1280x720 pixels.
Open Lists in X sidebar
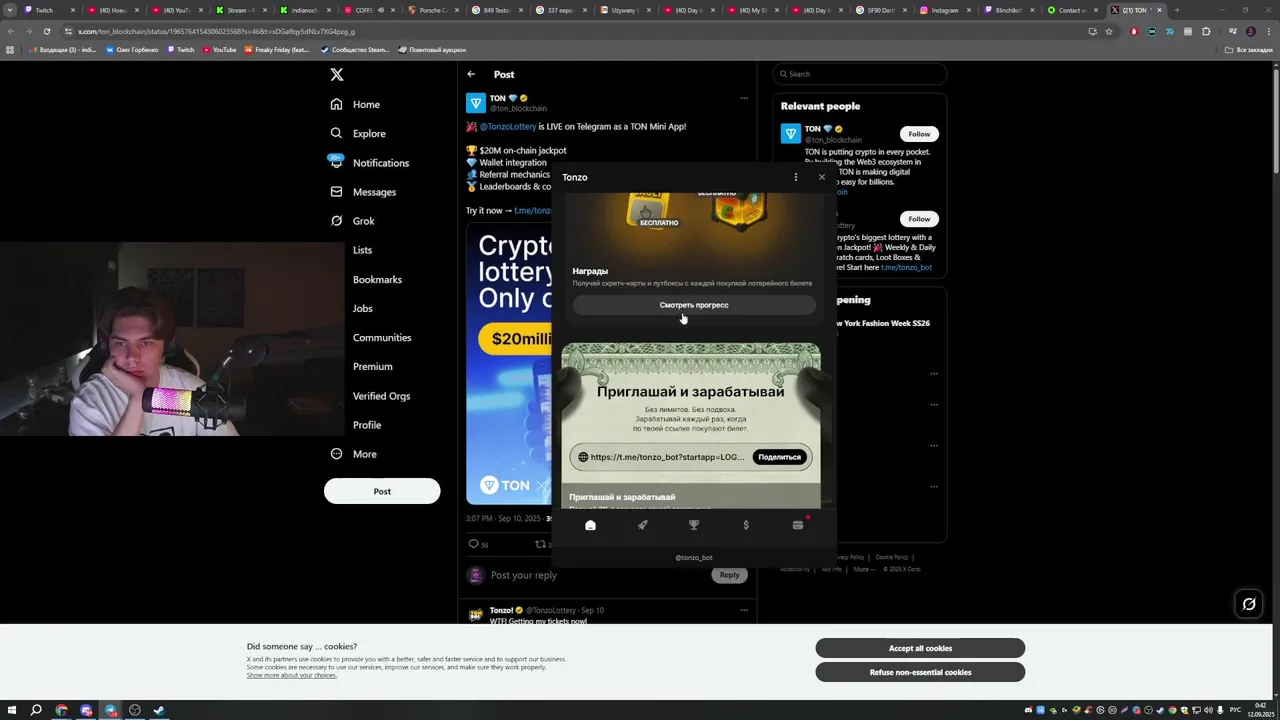point(362,250)
